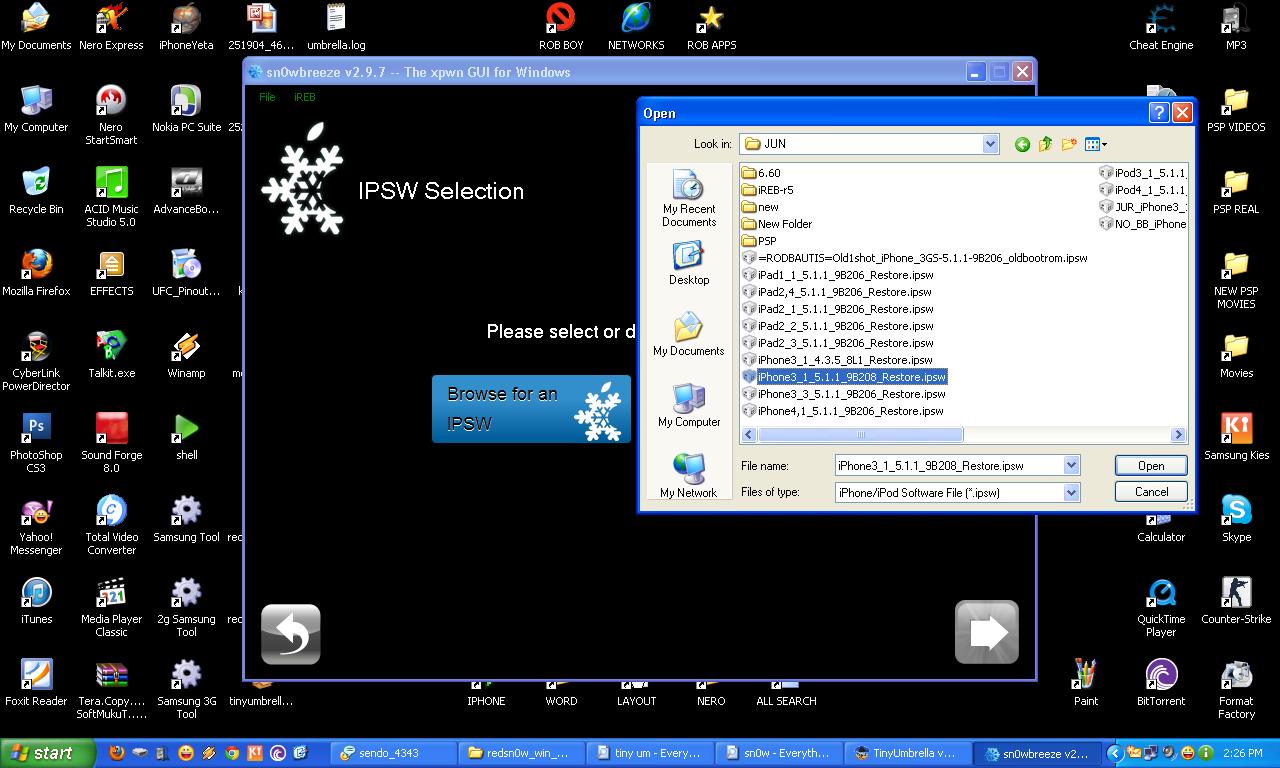The image size is (1280, 768).
Task: Select iPad2_3_5.1.1_9B206_Restore.ipsw file
Action: [838, 343]
